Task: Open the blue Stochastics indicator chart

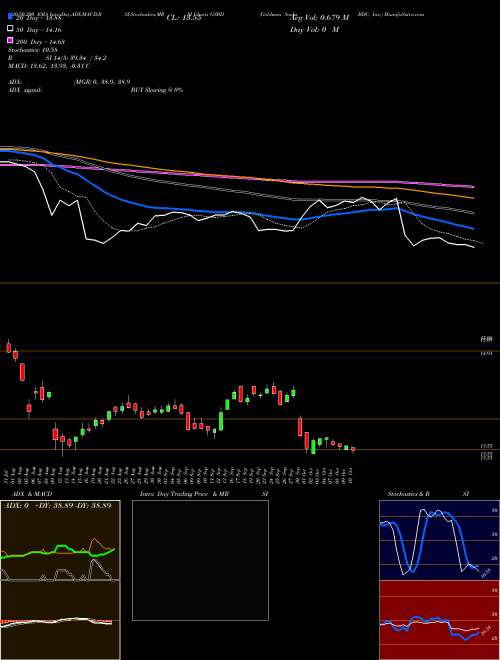Action: [x=439, y=540]
